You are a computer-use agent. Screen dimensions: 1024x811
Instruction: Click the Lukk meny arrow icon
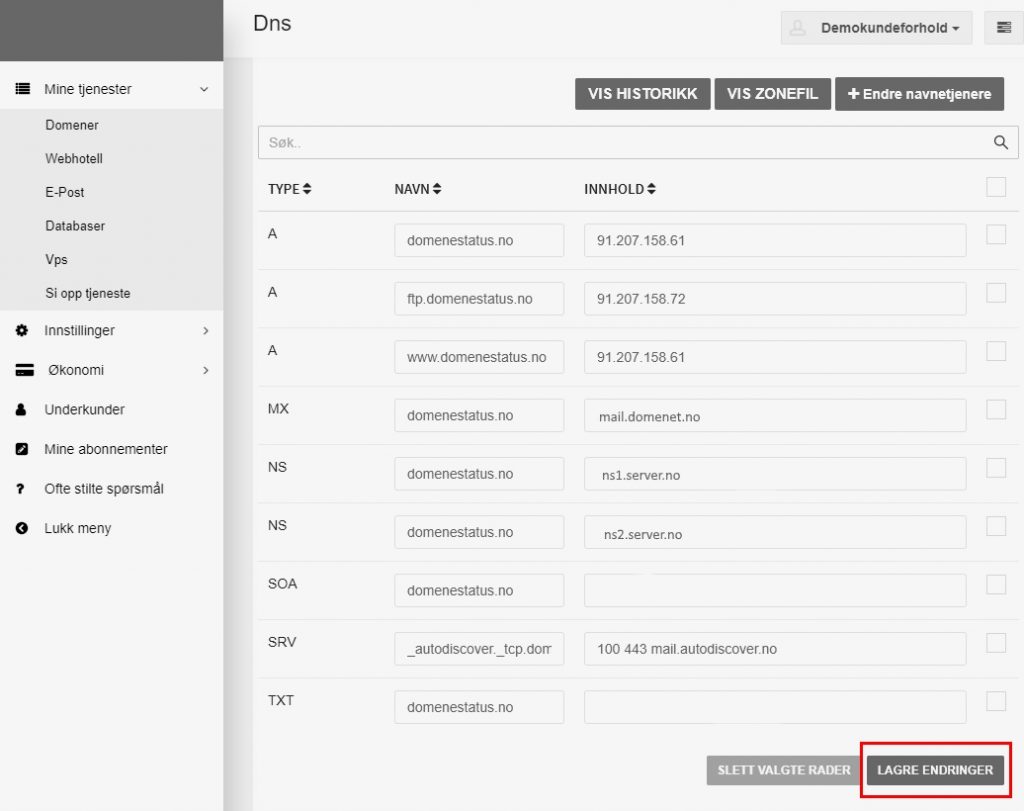pos(22,528)
